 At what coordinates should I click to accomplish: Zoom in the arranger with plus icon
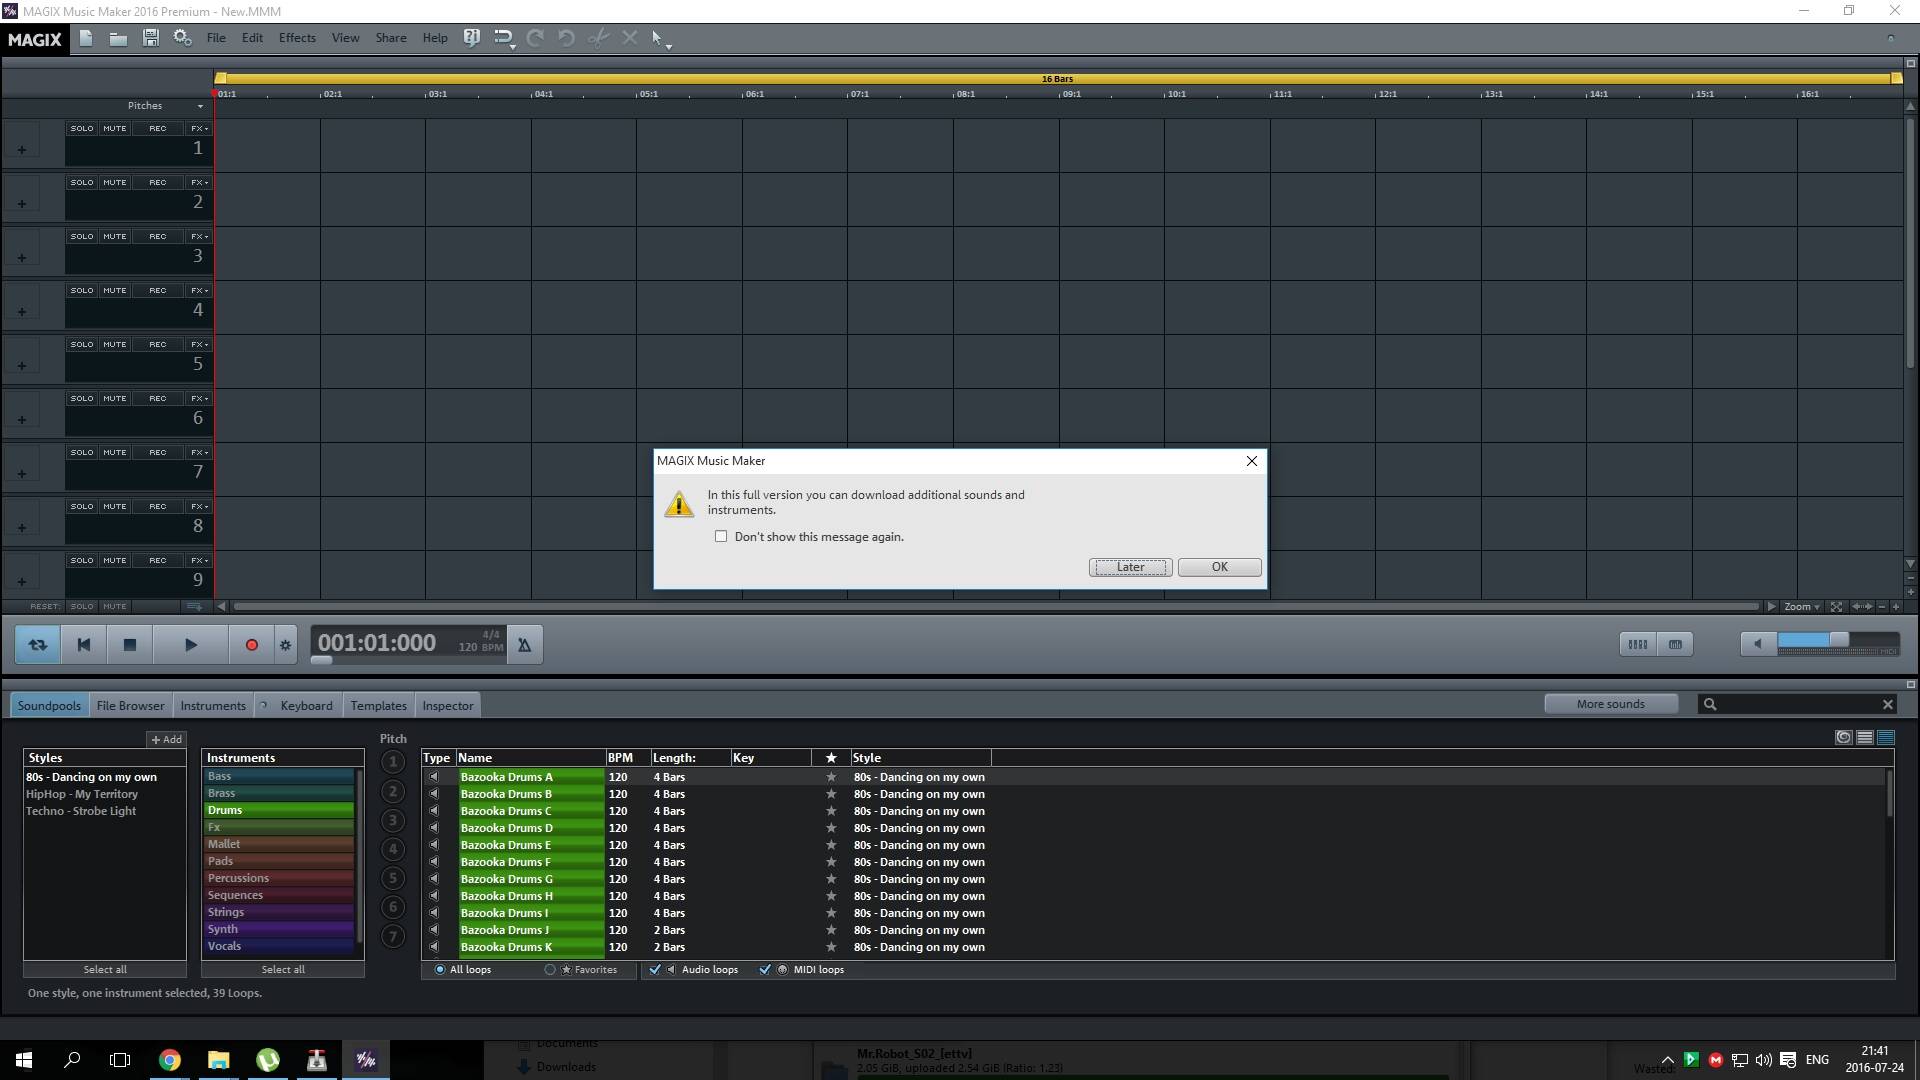1895,607
